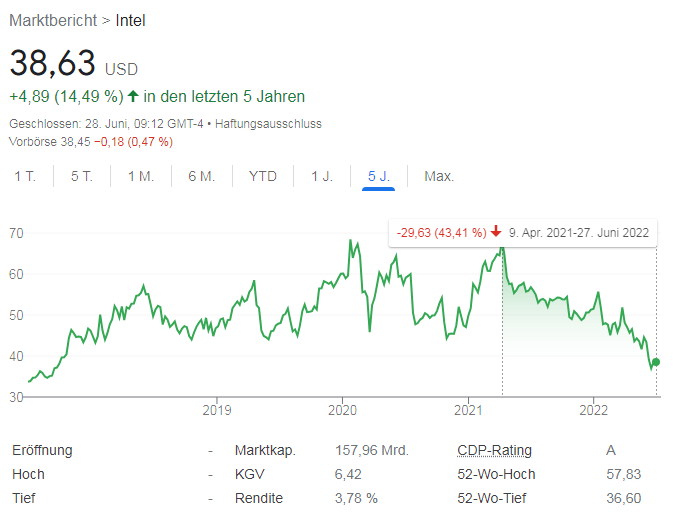The height and width of the screenshot is (515, 684).
Task: Click the 52-Wo-Hoch value 57,83
Action: click(623, 474)
